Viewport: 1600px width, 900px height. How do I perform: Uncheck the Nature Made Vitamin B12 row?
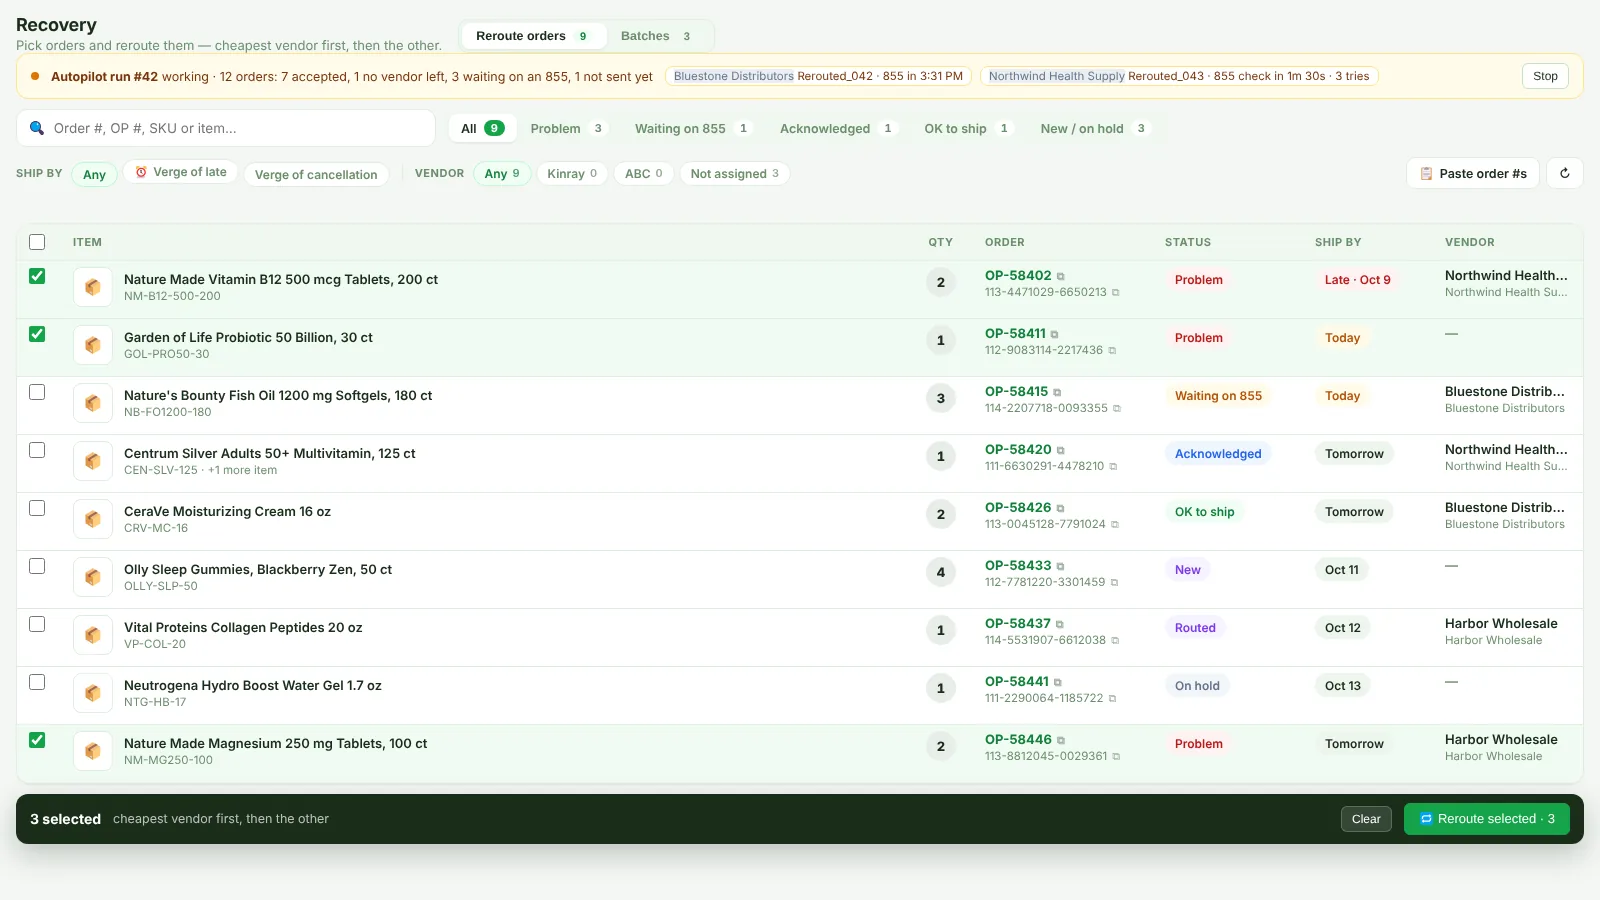[37, 276]
